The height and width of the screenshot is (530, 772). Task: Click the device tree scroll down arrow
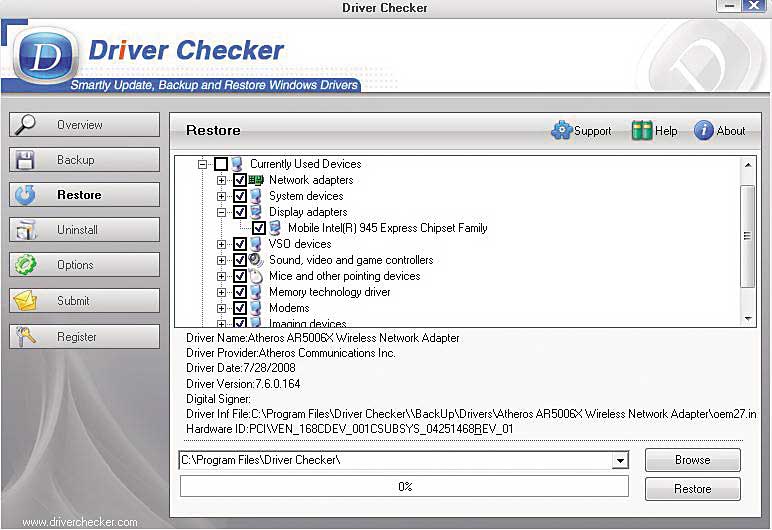coord(748,319)
